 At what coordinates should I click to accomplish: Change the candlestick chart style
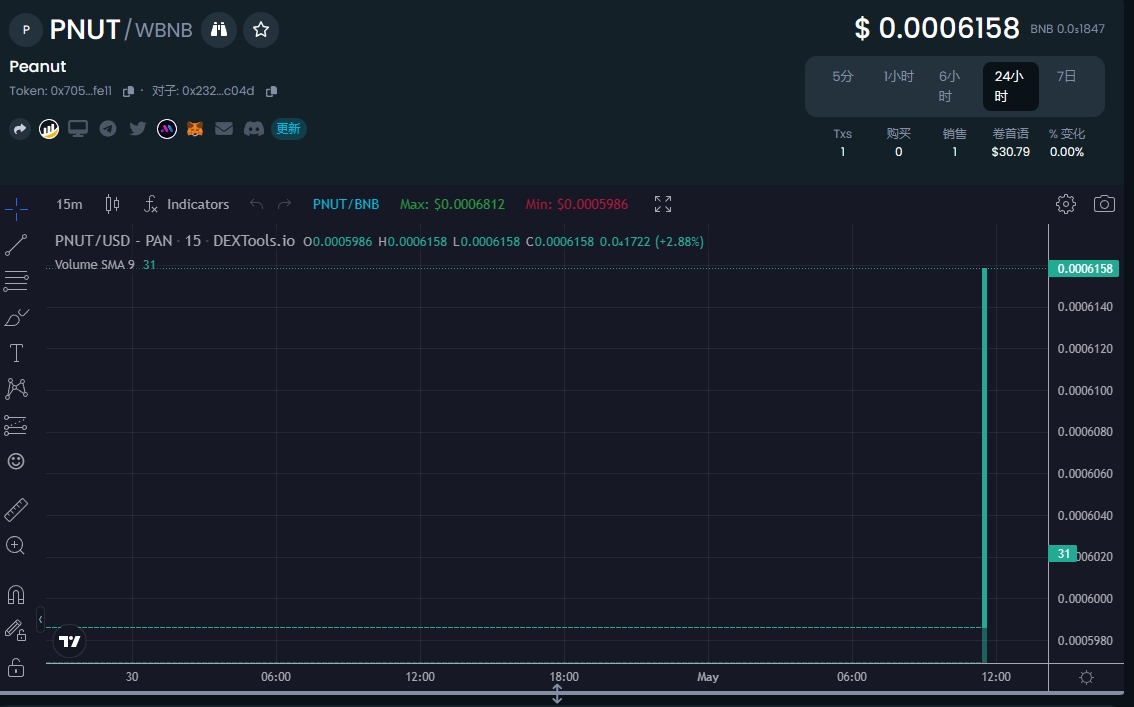click(112, 205)
